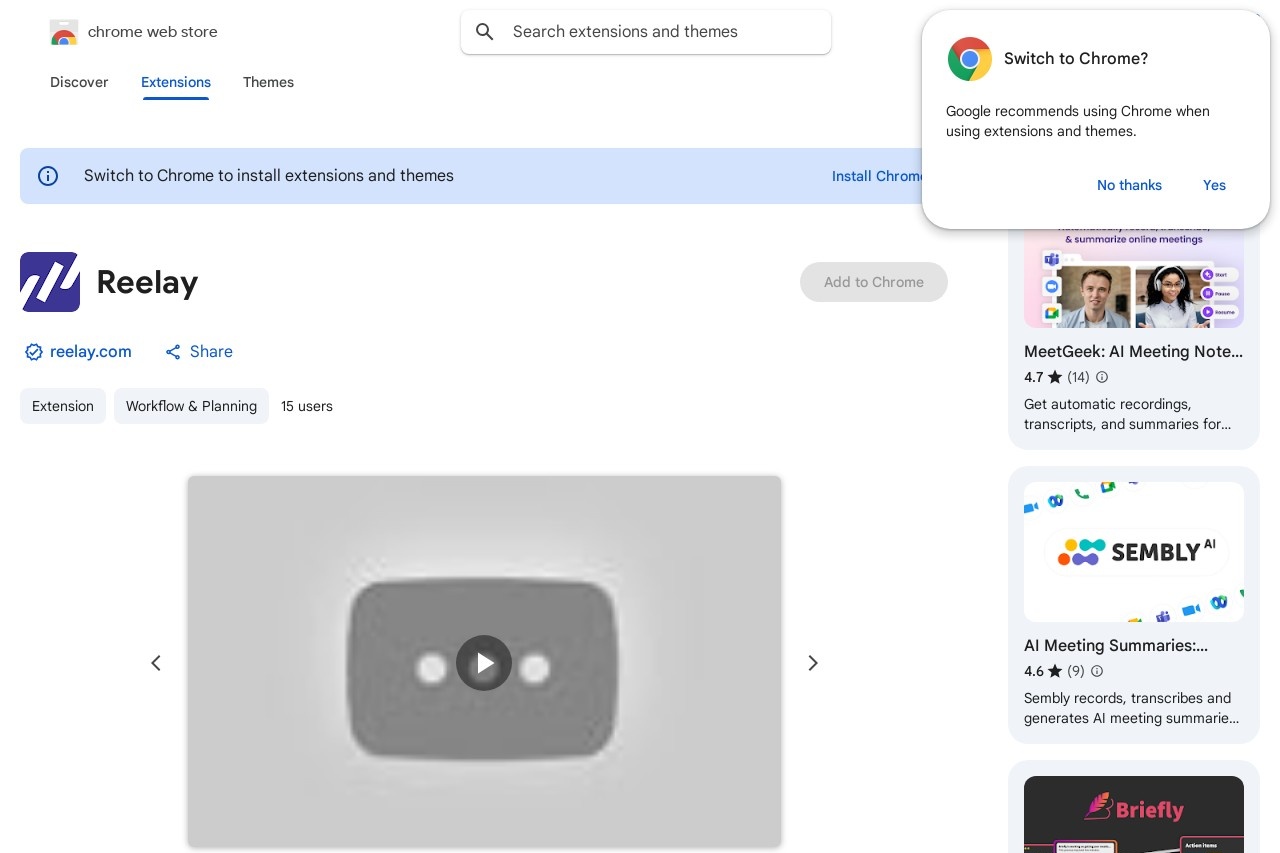Click Yes in the Switch to Chrome popup
The height and width of the screenshot is (853, 1280).
tap(1214, 185)
